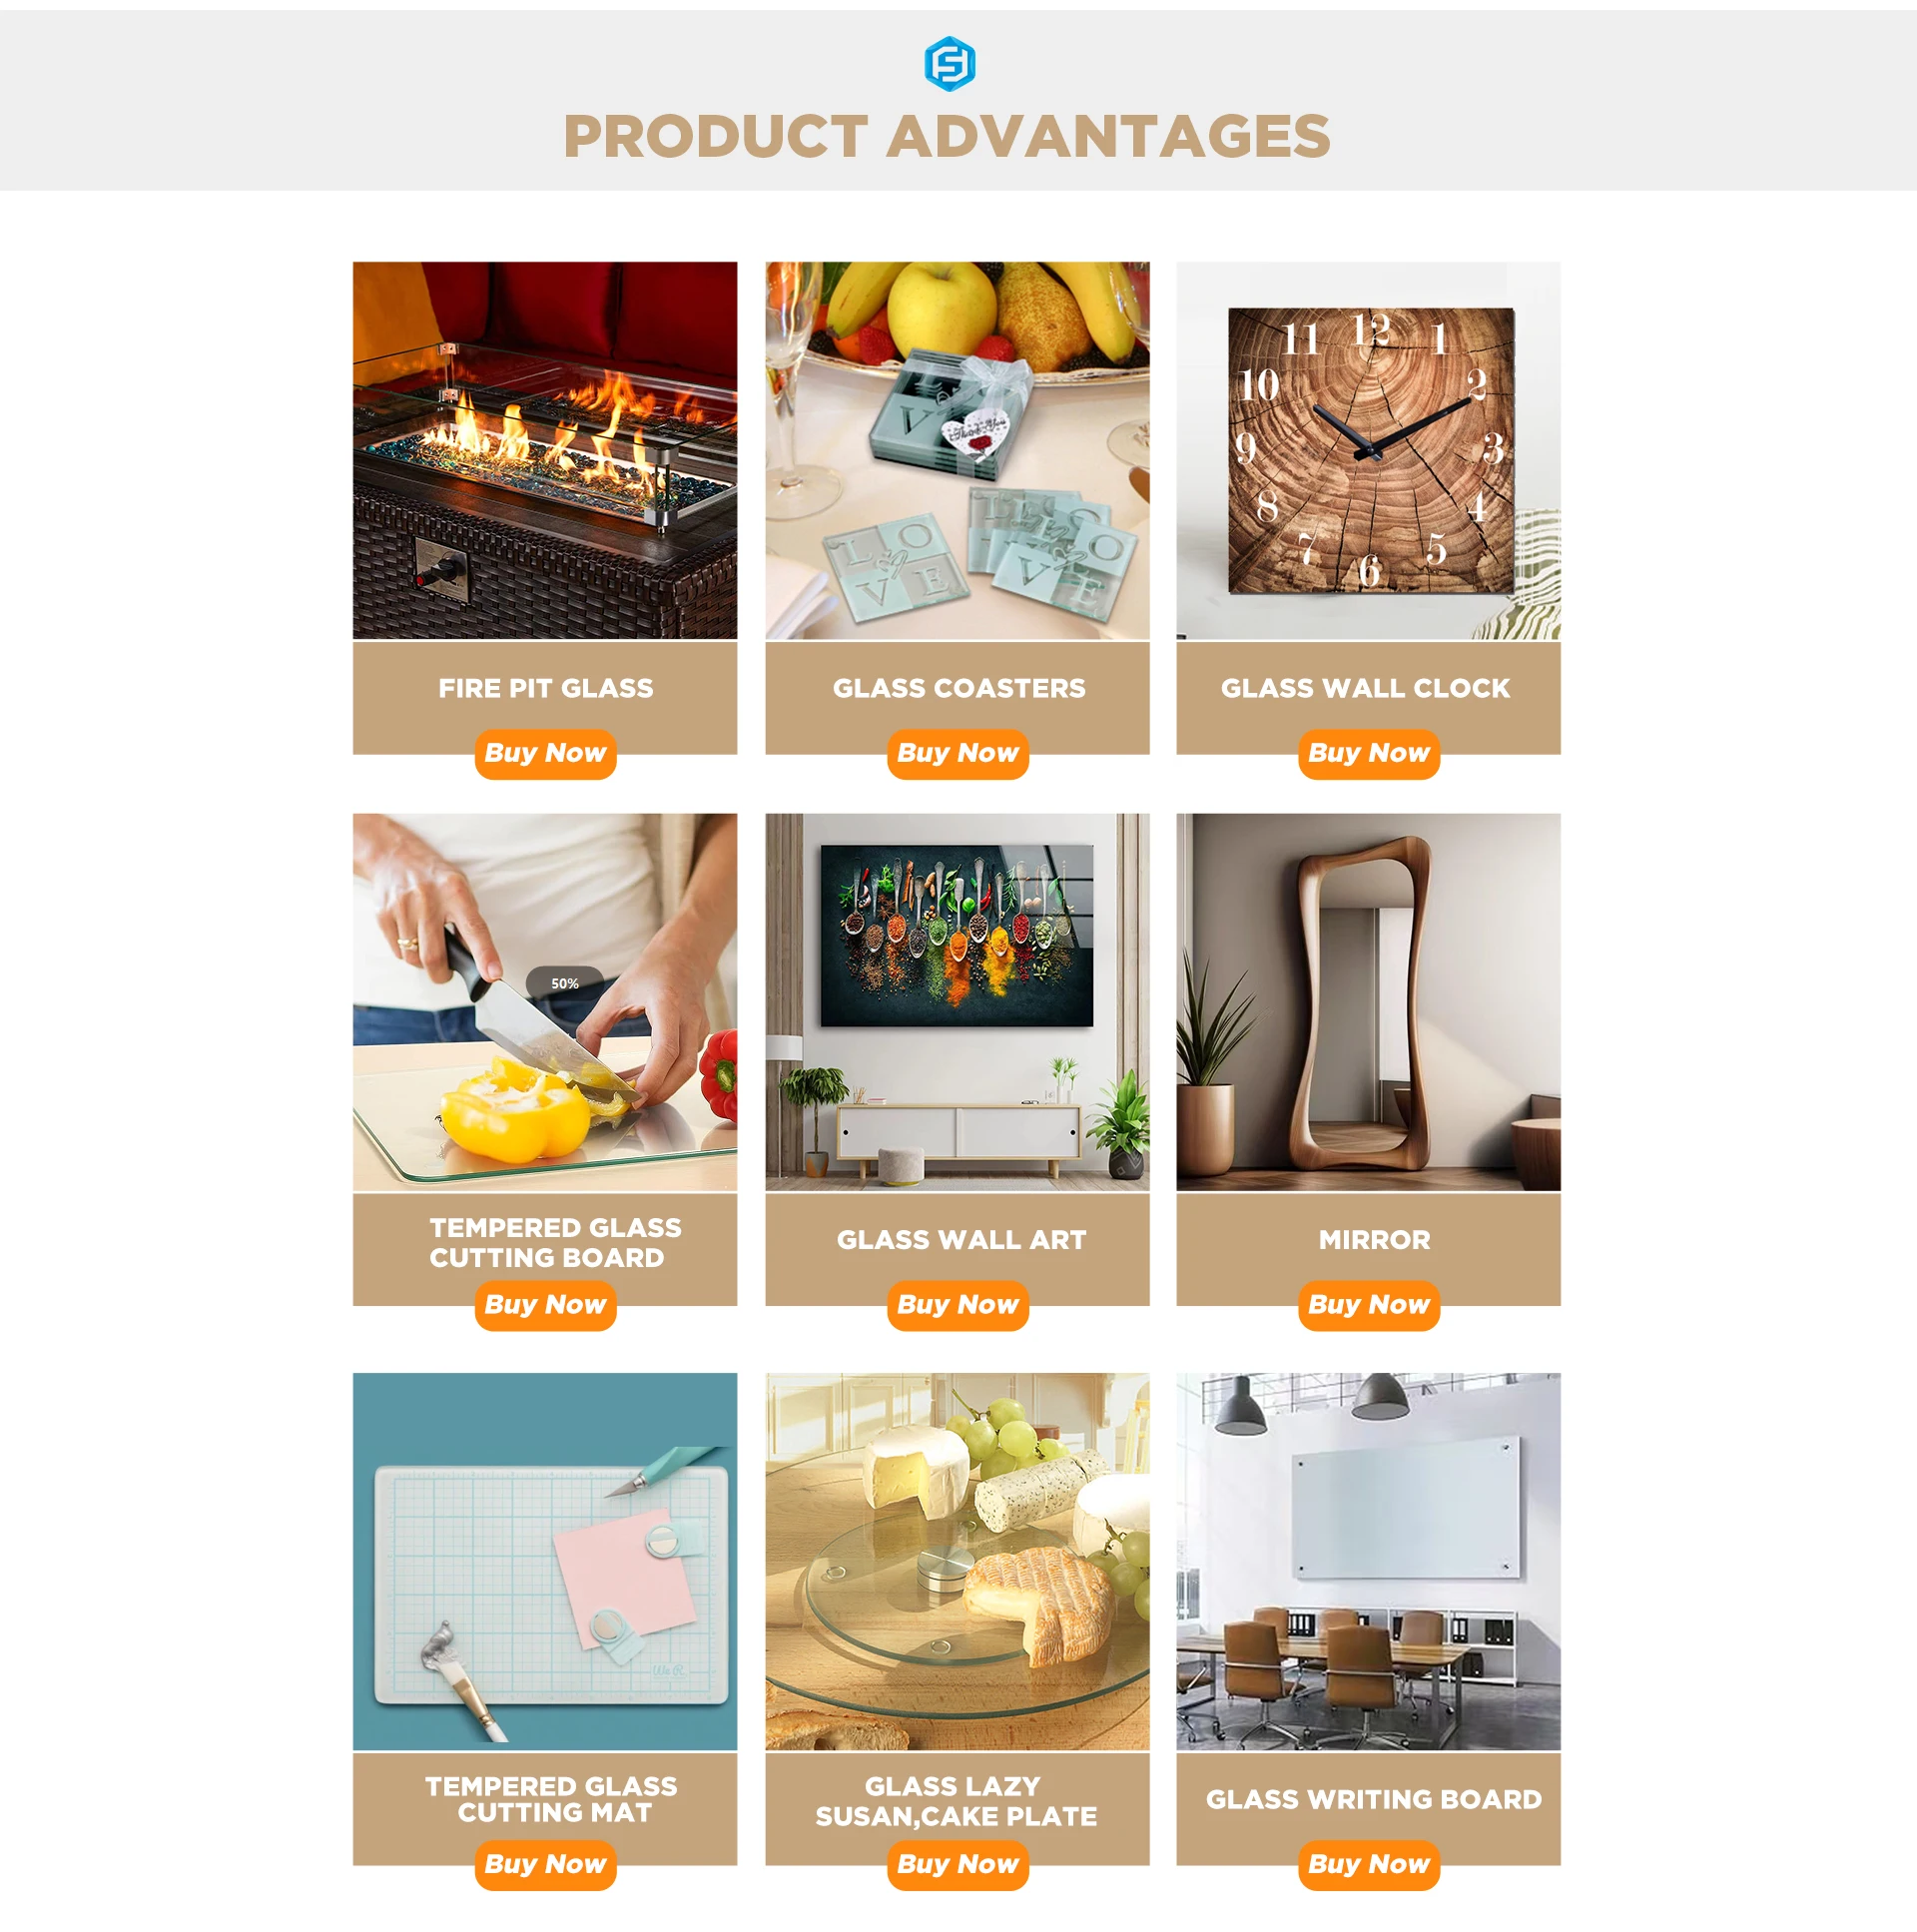Click Buy Now under Glass Writing Board
The height and width of the screenshot is (1932, 1917).
pyautogui.click(x=1368, y=1865)
